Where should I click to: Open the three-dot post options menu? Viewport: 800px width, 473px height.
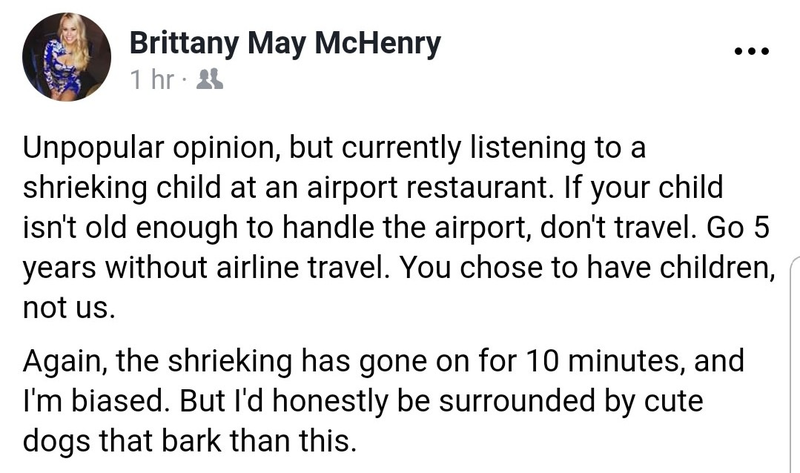[752, 51]
